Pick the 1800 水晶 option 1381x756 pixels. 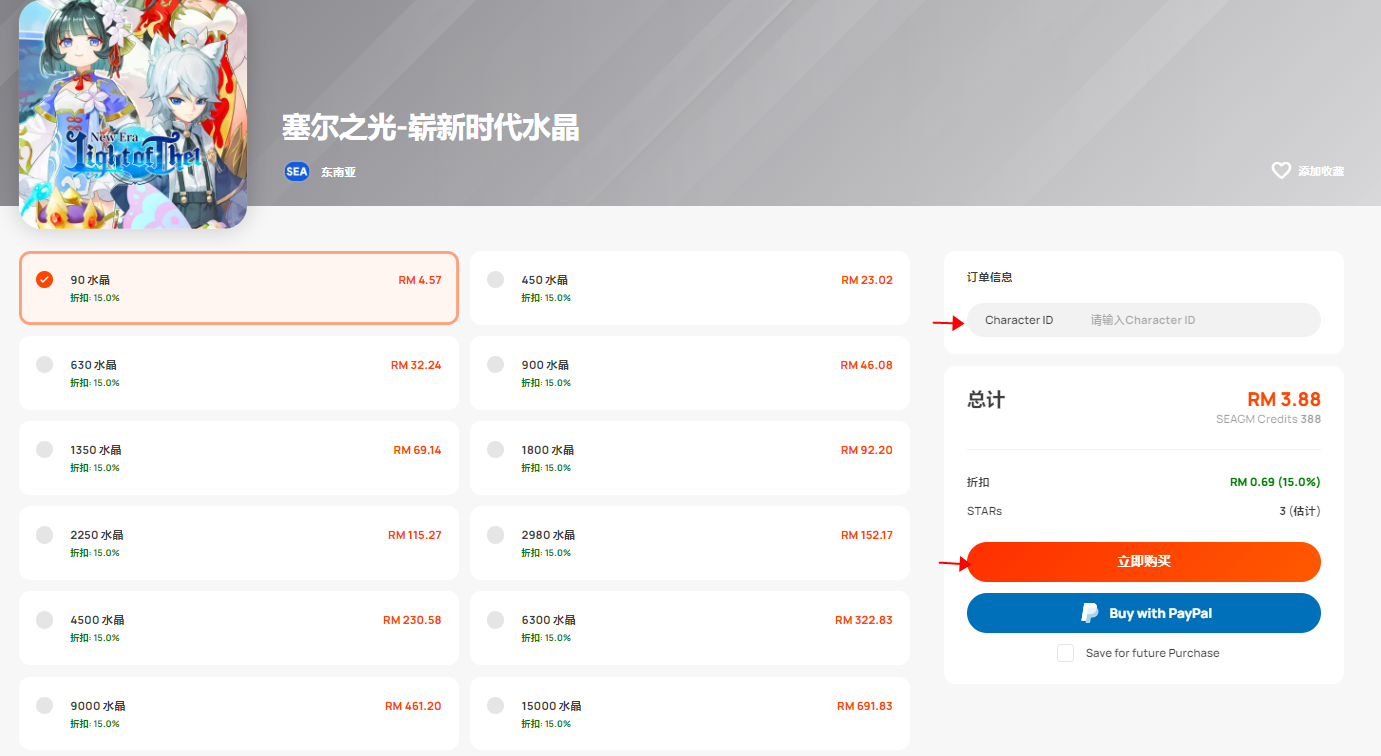pyautogui.click(x=690, y=458)
